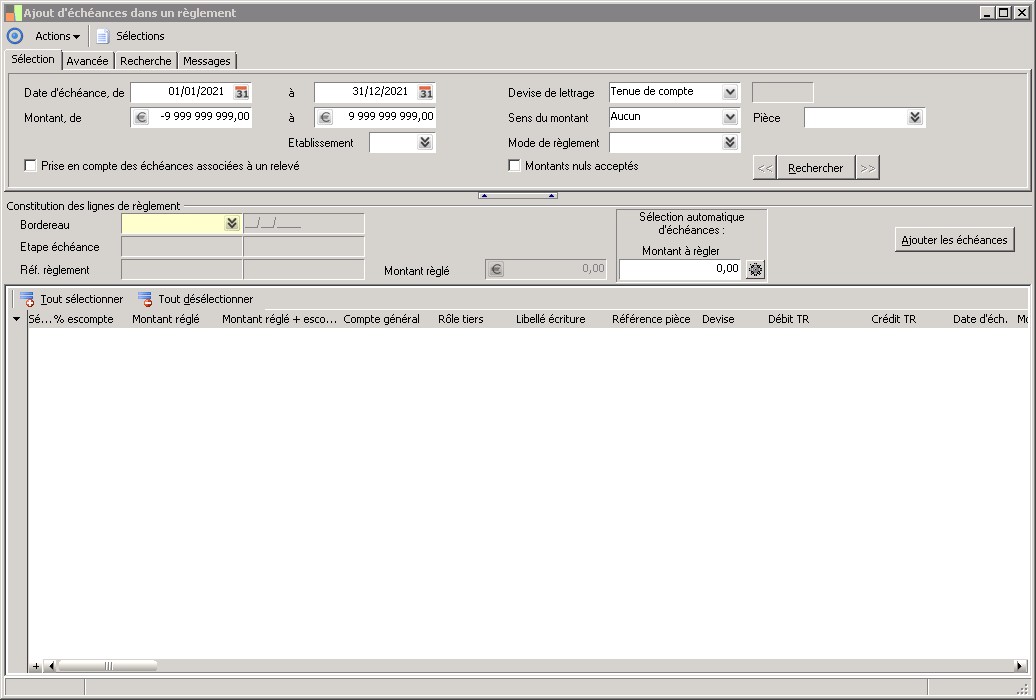Toggle Montants nuls acceptés checkbox
1036x700 pixels.
(515, 166)
